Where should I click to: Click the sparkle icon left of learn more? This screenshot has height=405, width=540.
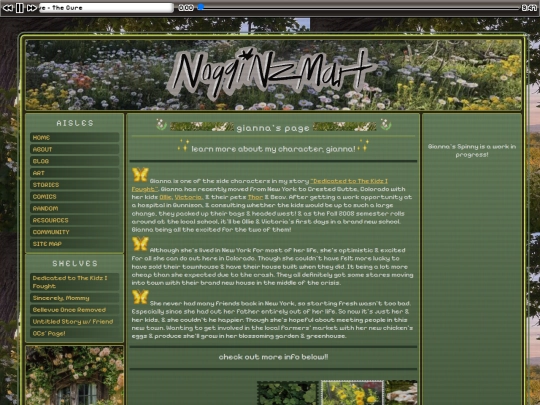coord(183,146)
